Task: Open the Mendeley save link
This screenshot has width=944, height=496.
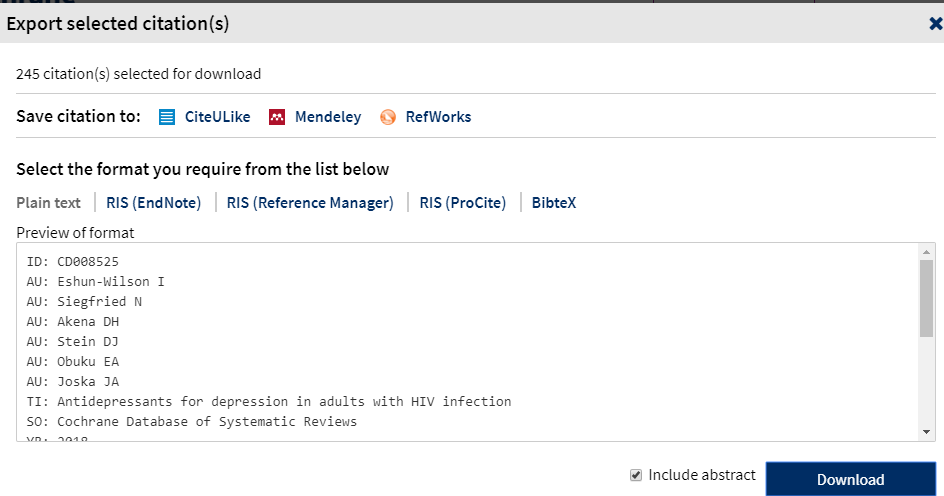Action: [x=328, y=117]
